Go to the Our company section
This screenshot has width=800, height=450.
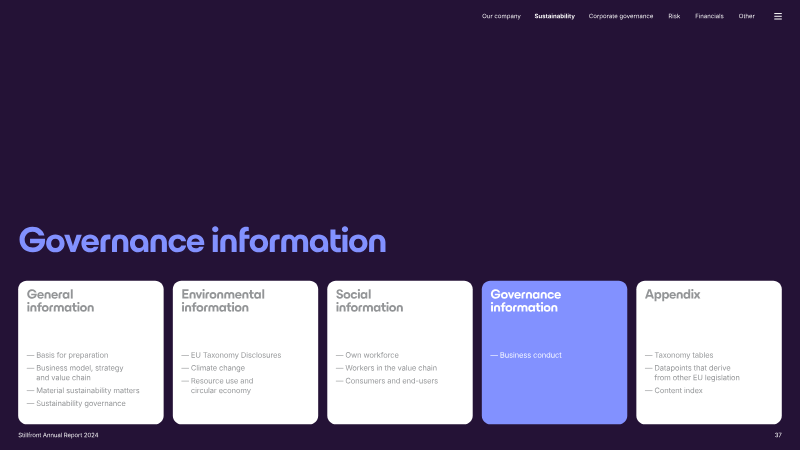[501, 16]
